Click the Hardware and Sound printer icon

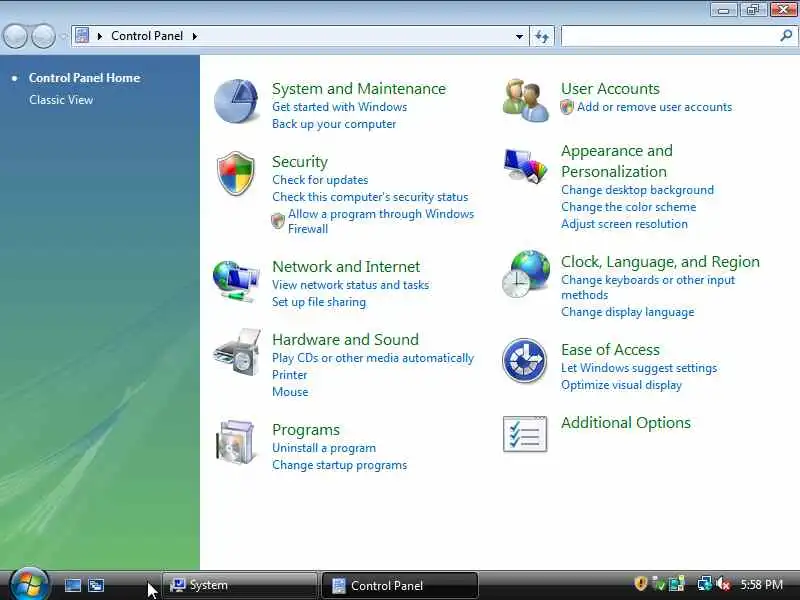[x=238, y=352]
